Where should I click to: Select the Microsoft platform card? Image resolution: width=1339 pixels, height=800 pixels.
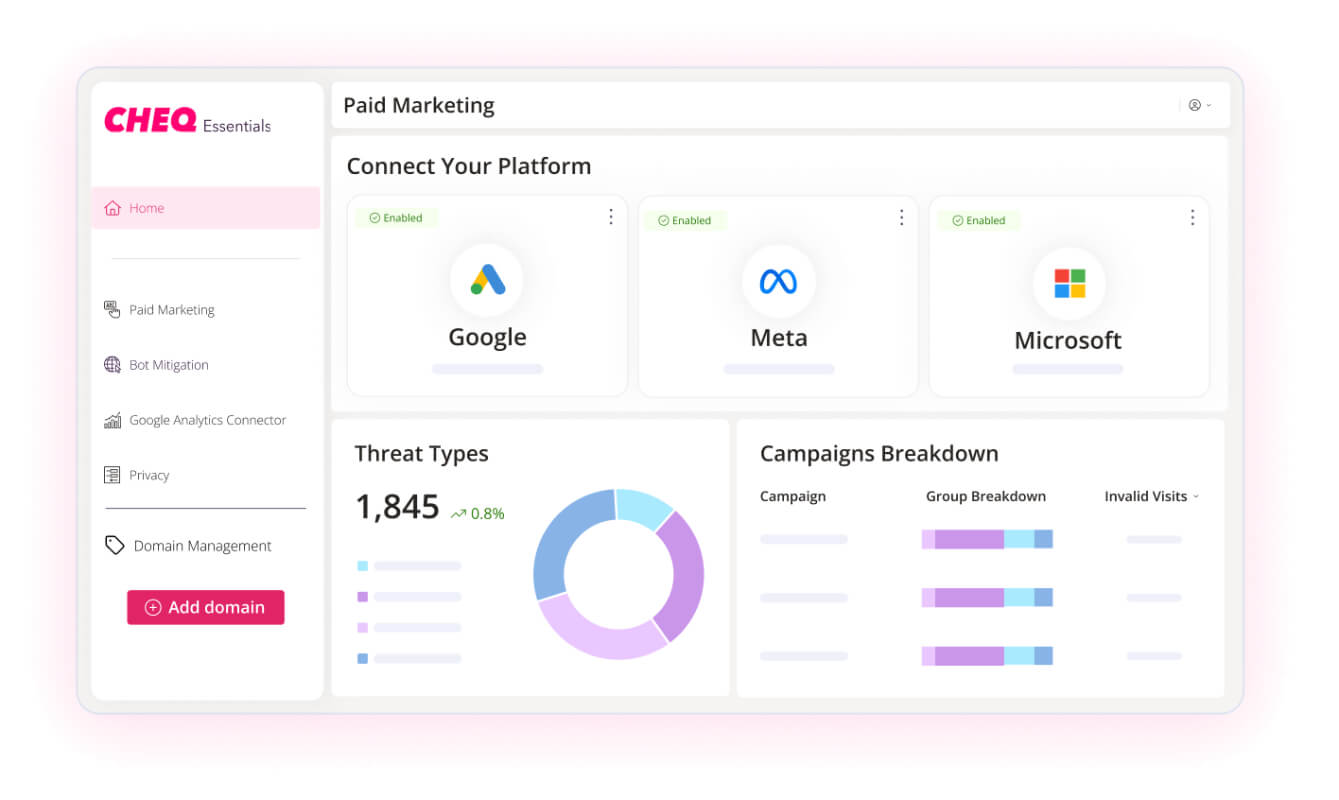point(1069,296)
